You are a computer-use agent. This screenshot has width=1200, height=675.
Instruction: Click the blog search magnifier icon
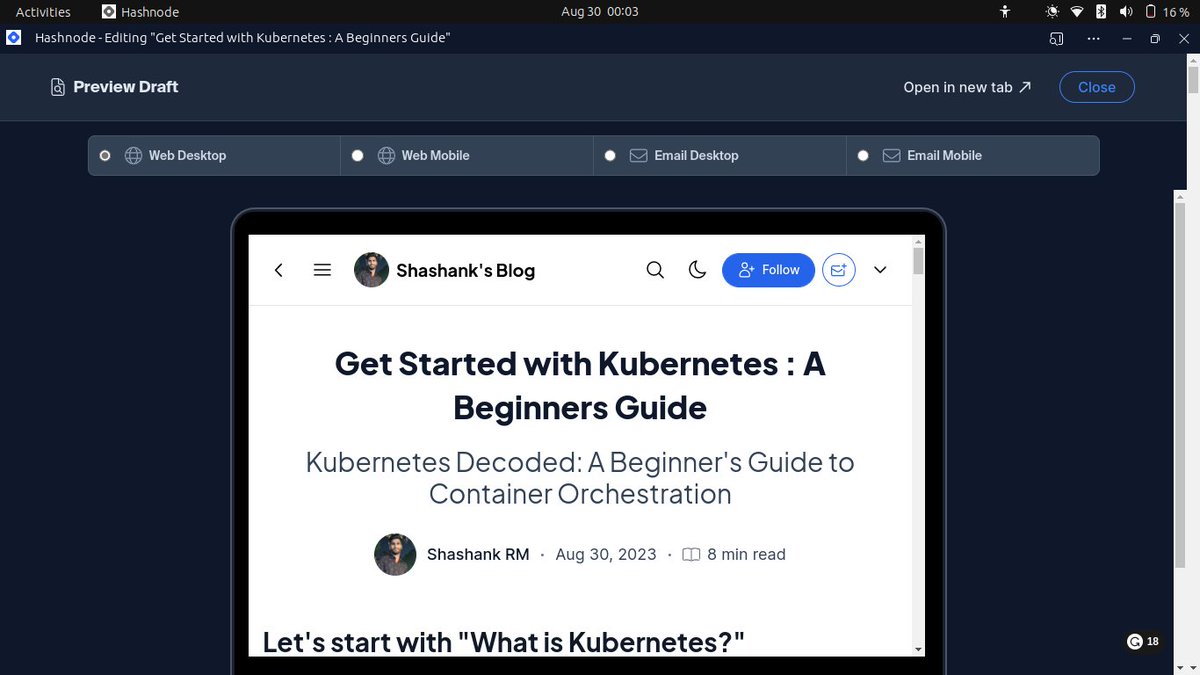(x=655, y=270)
